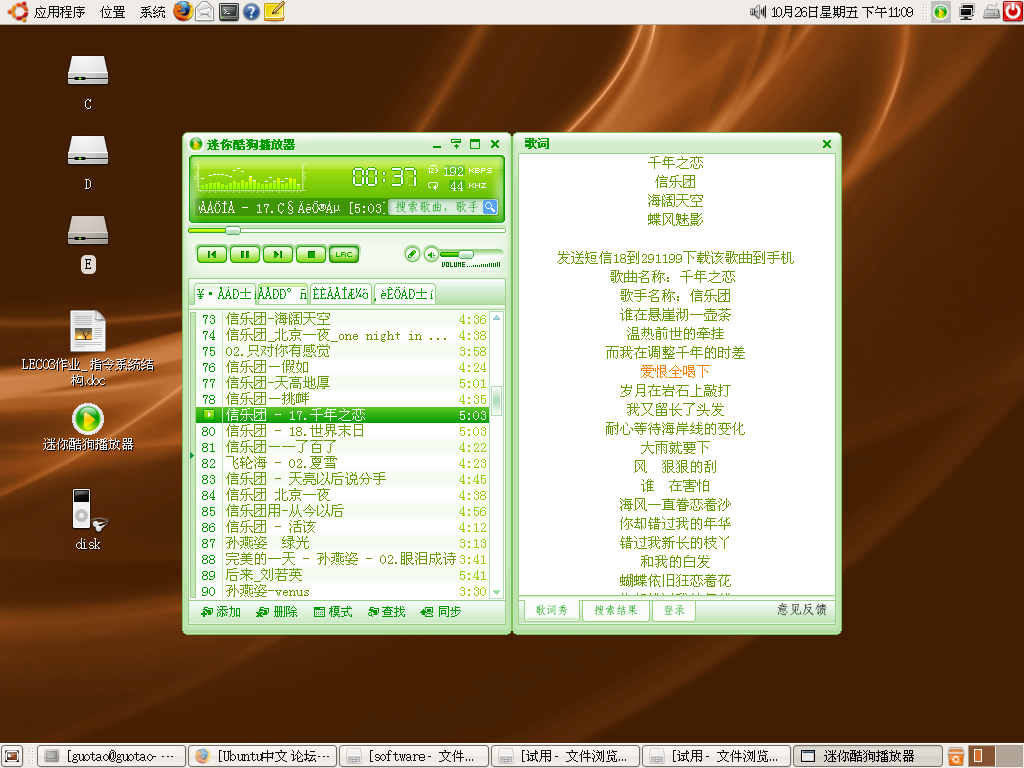Screen dimensions: 1024x768
Task: Open the 模式 play mode menu
Action: tap(333, 612)
